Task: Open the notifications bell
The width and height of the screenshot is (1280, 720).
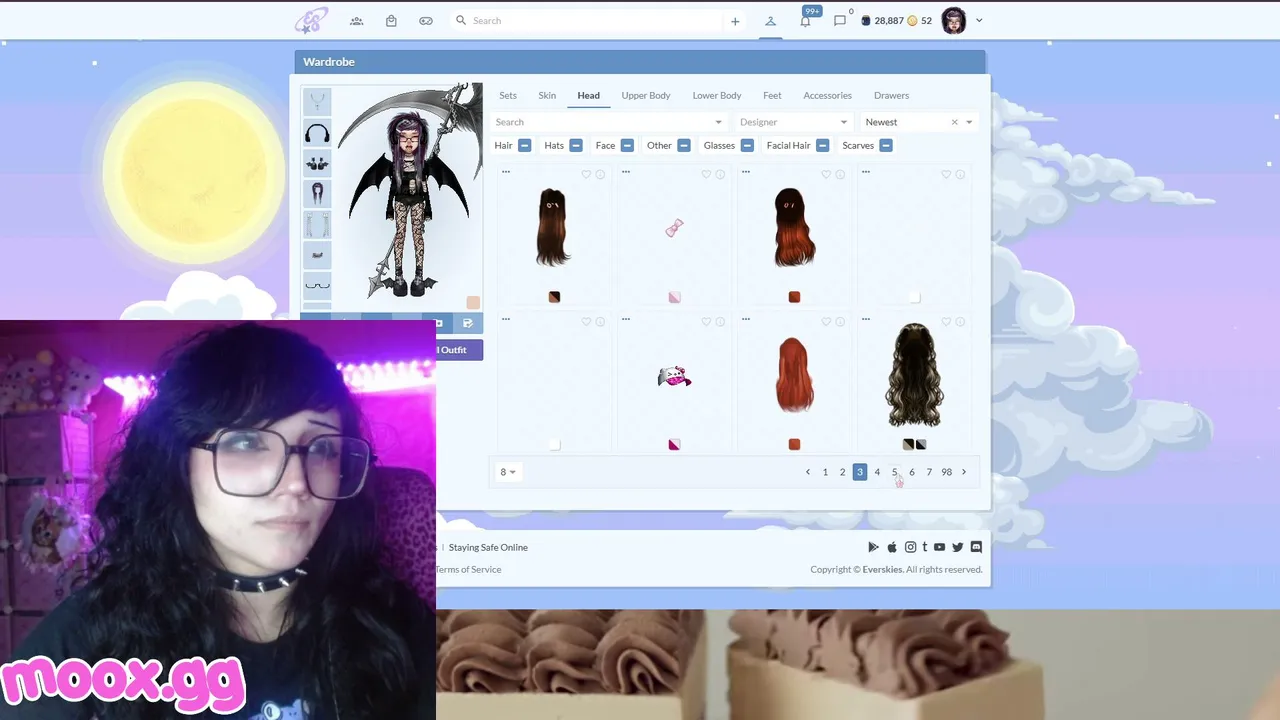Action: coord(805,21)
